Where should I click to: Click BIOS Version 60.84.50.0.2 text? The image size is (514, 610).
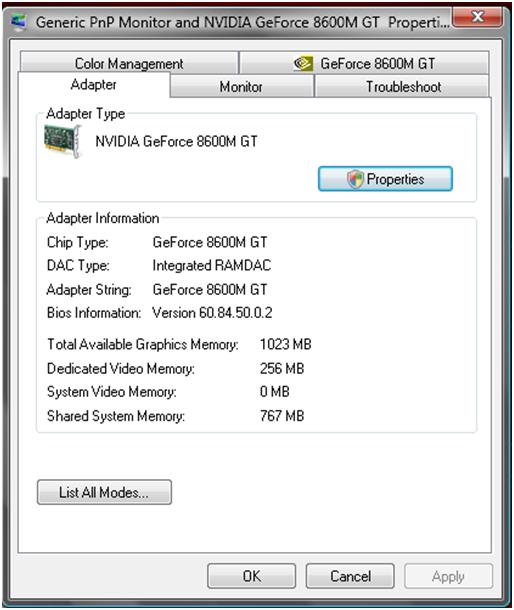[x=212, y=313]
